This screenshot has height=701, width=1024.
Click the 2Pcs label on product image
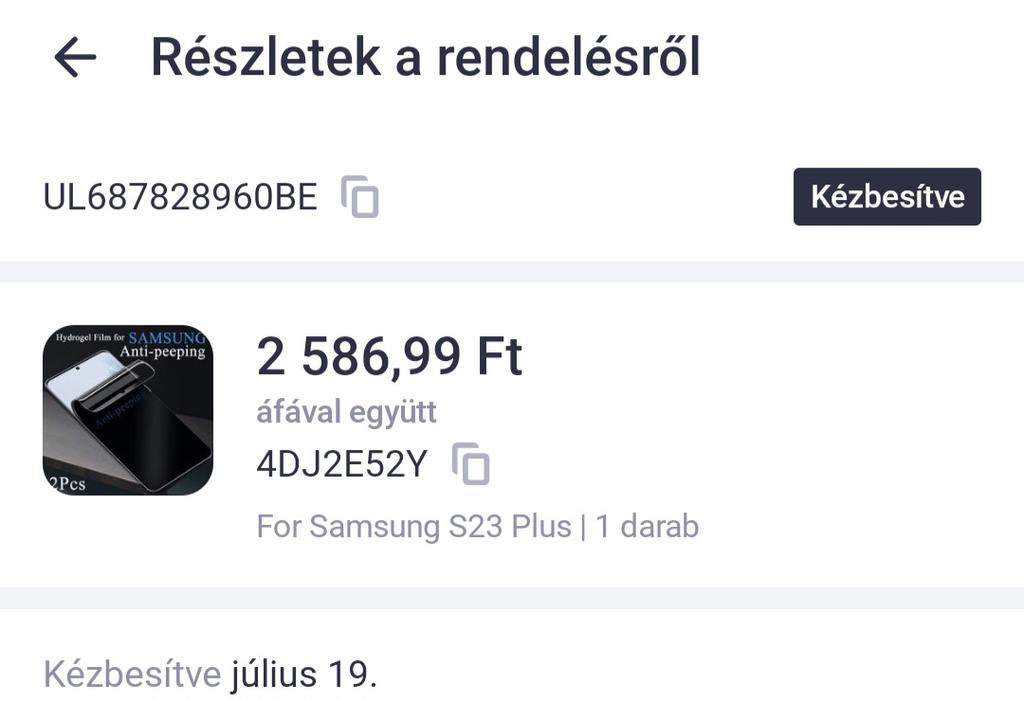67,484
